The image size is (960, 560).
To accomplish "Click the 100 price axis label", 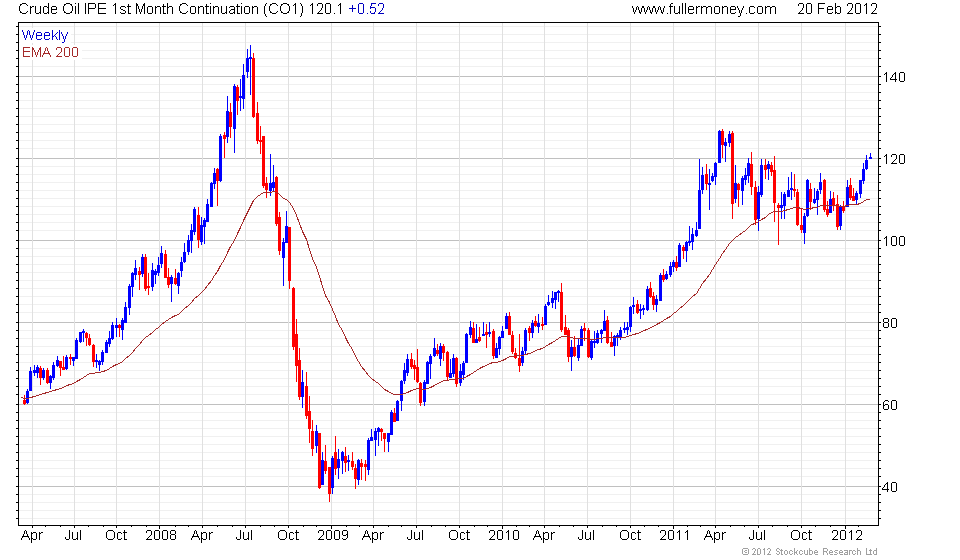I will click(893, 241).
